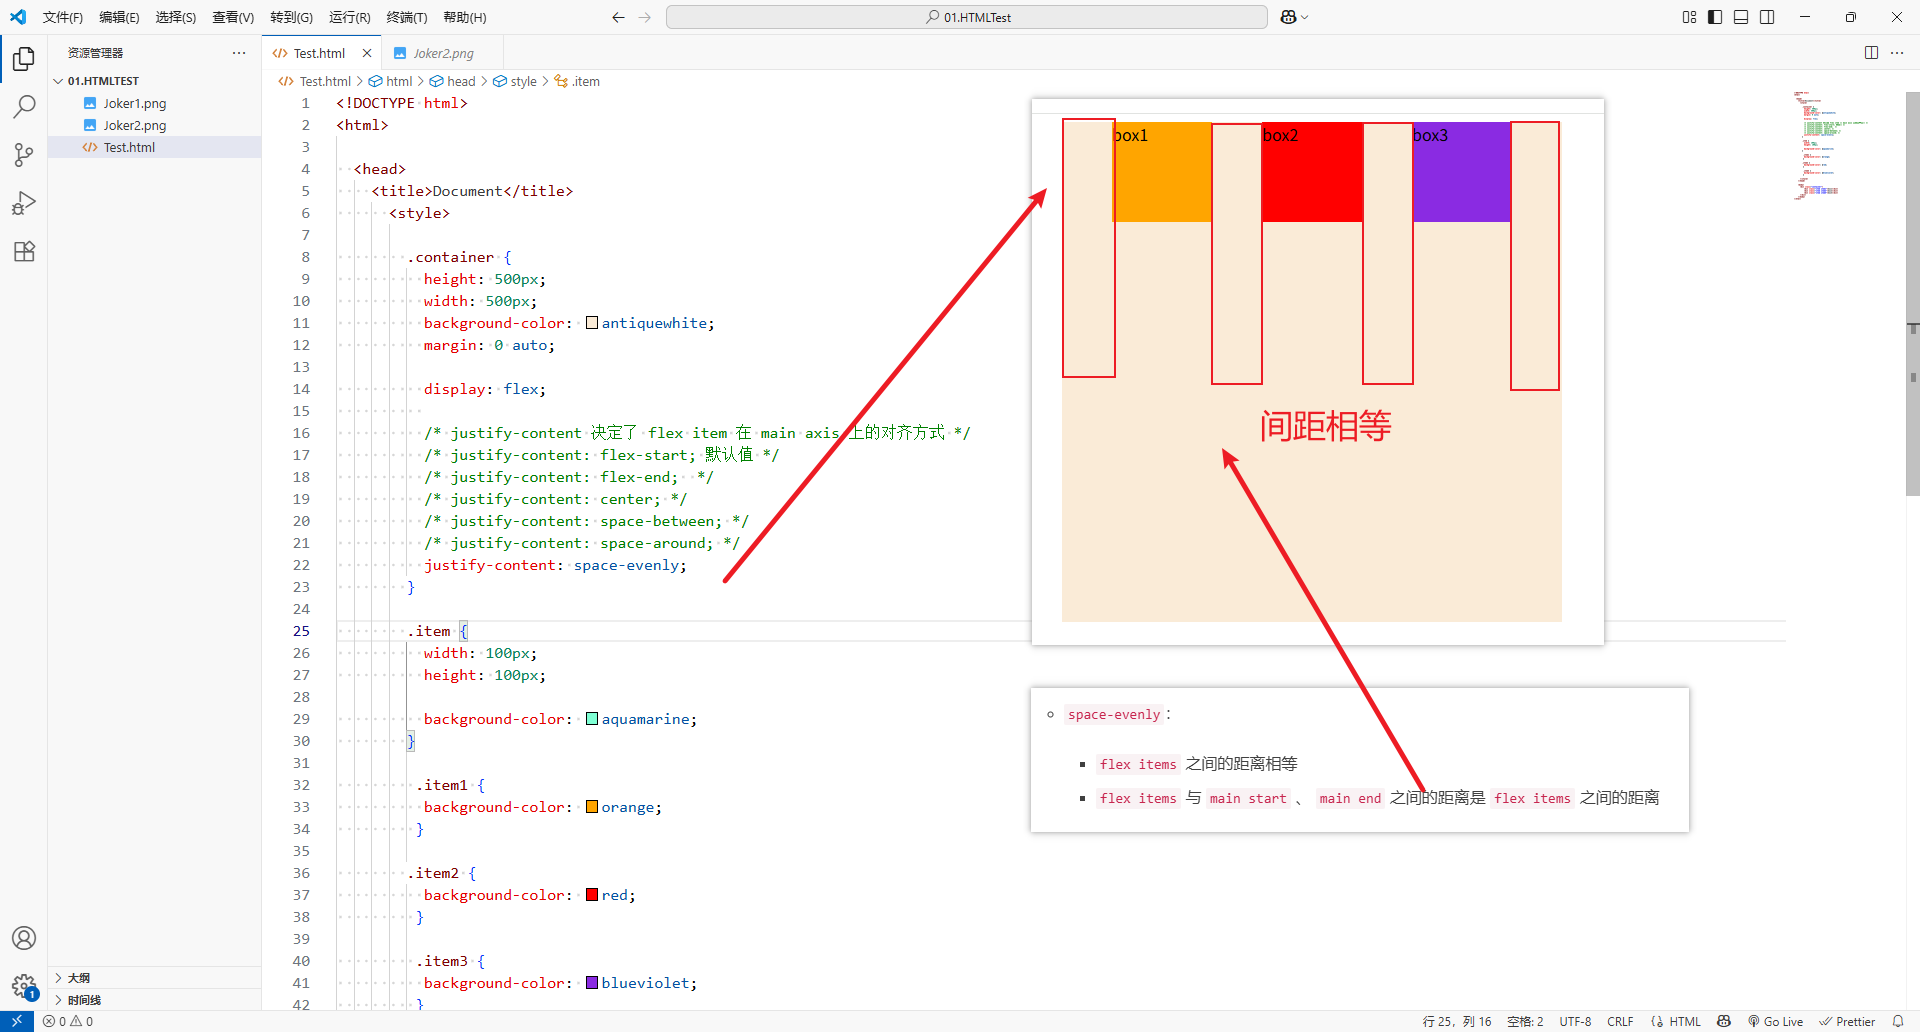Close the Test.html editor tab

[367, 53]
